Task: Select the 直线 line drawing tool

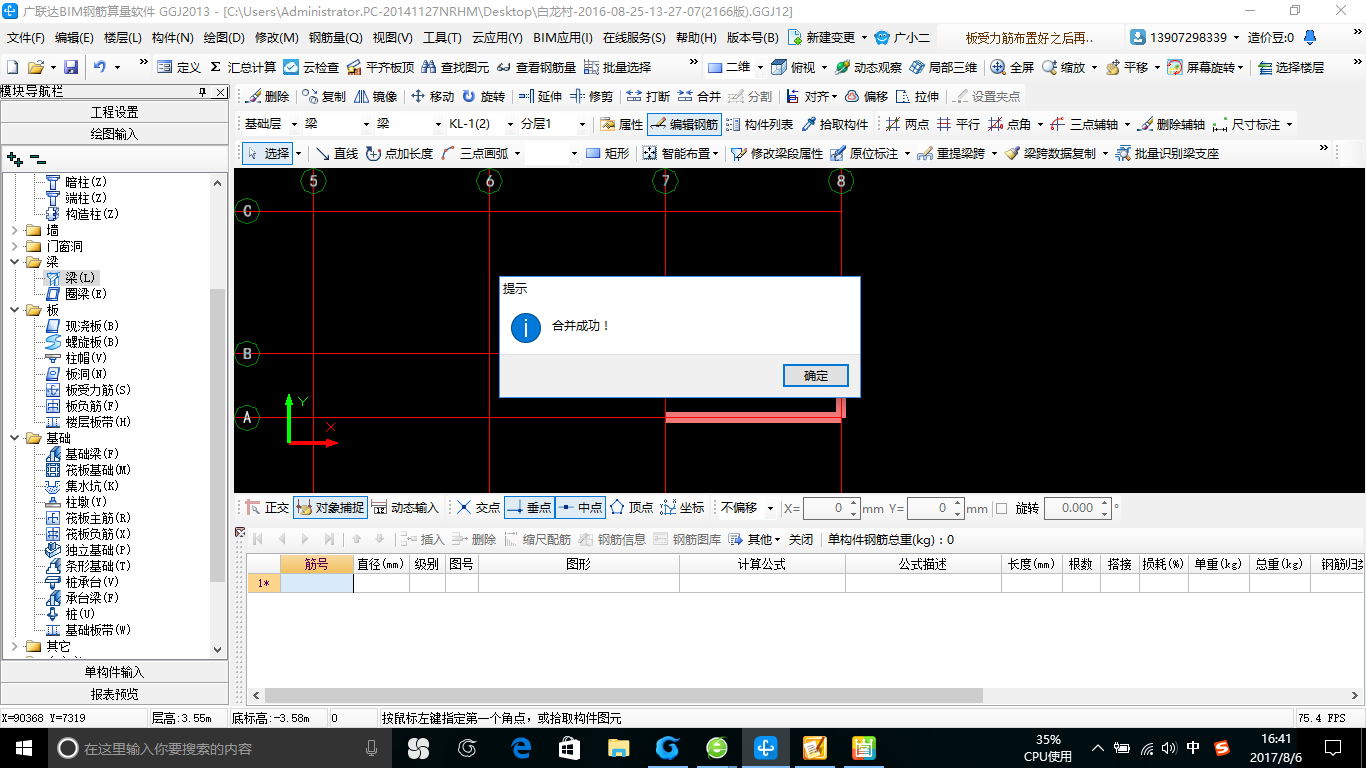Action: (x=336, y=153)
